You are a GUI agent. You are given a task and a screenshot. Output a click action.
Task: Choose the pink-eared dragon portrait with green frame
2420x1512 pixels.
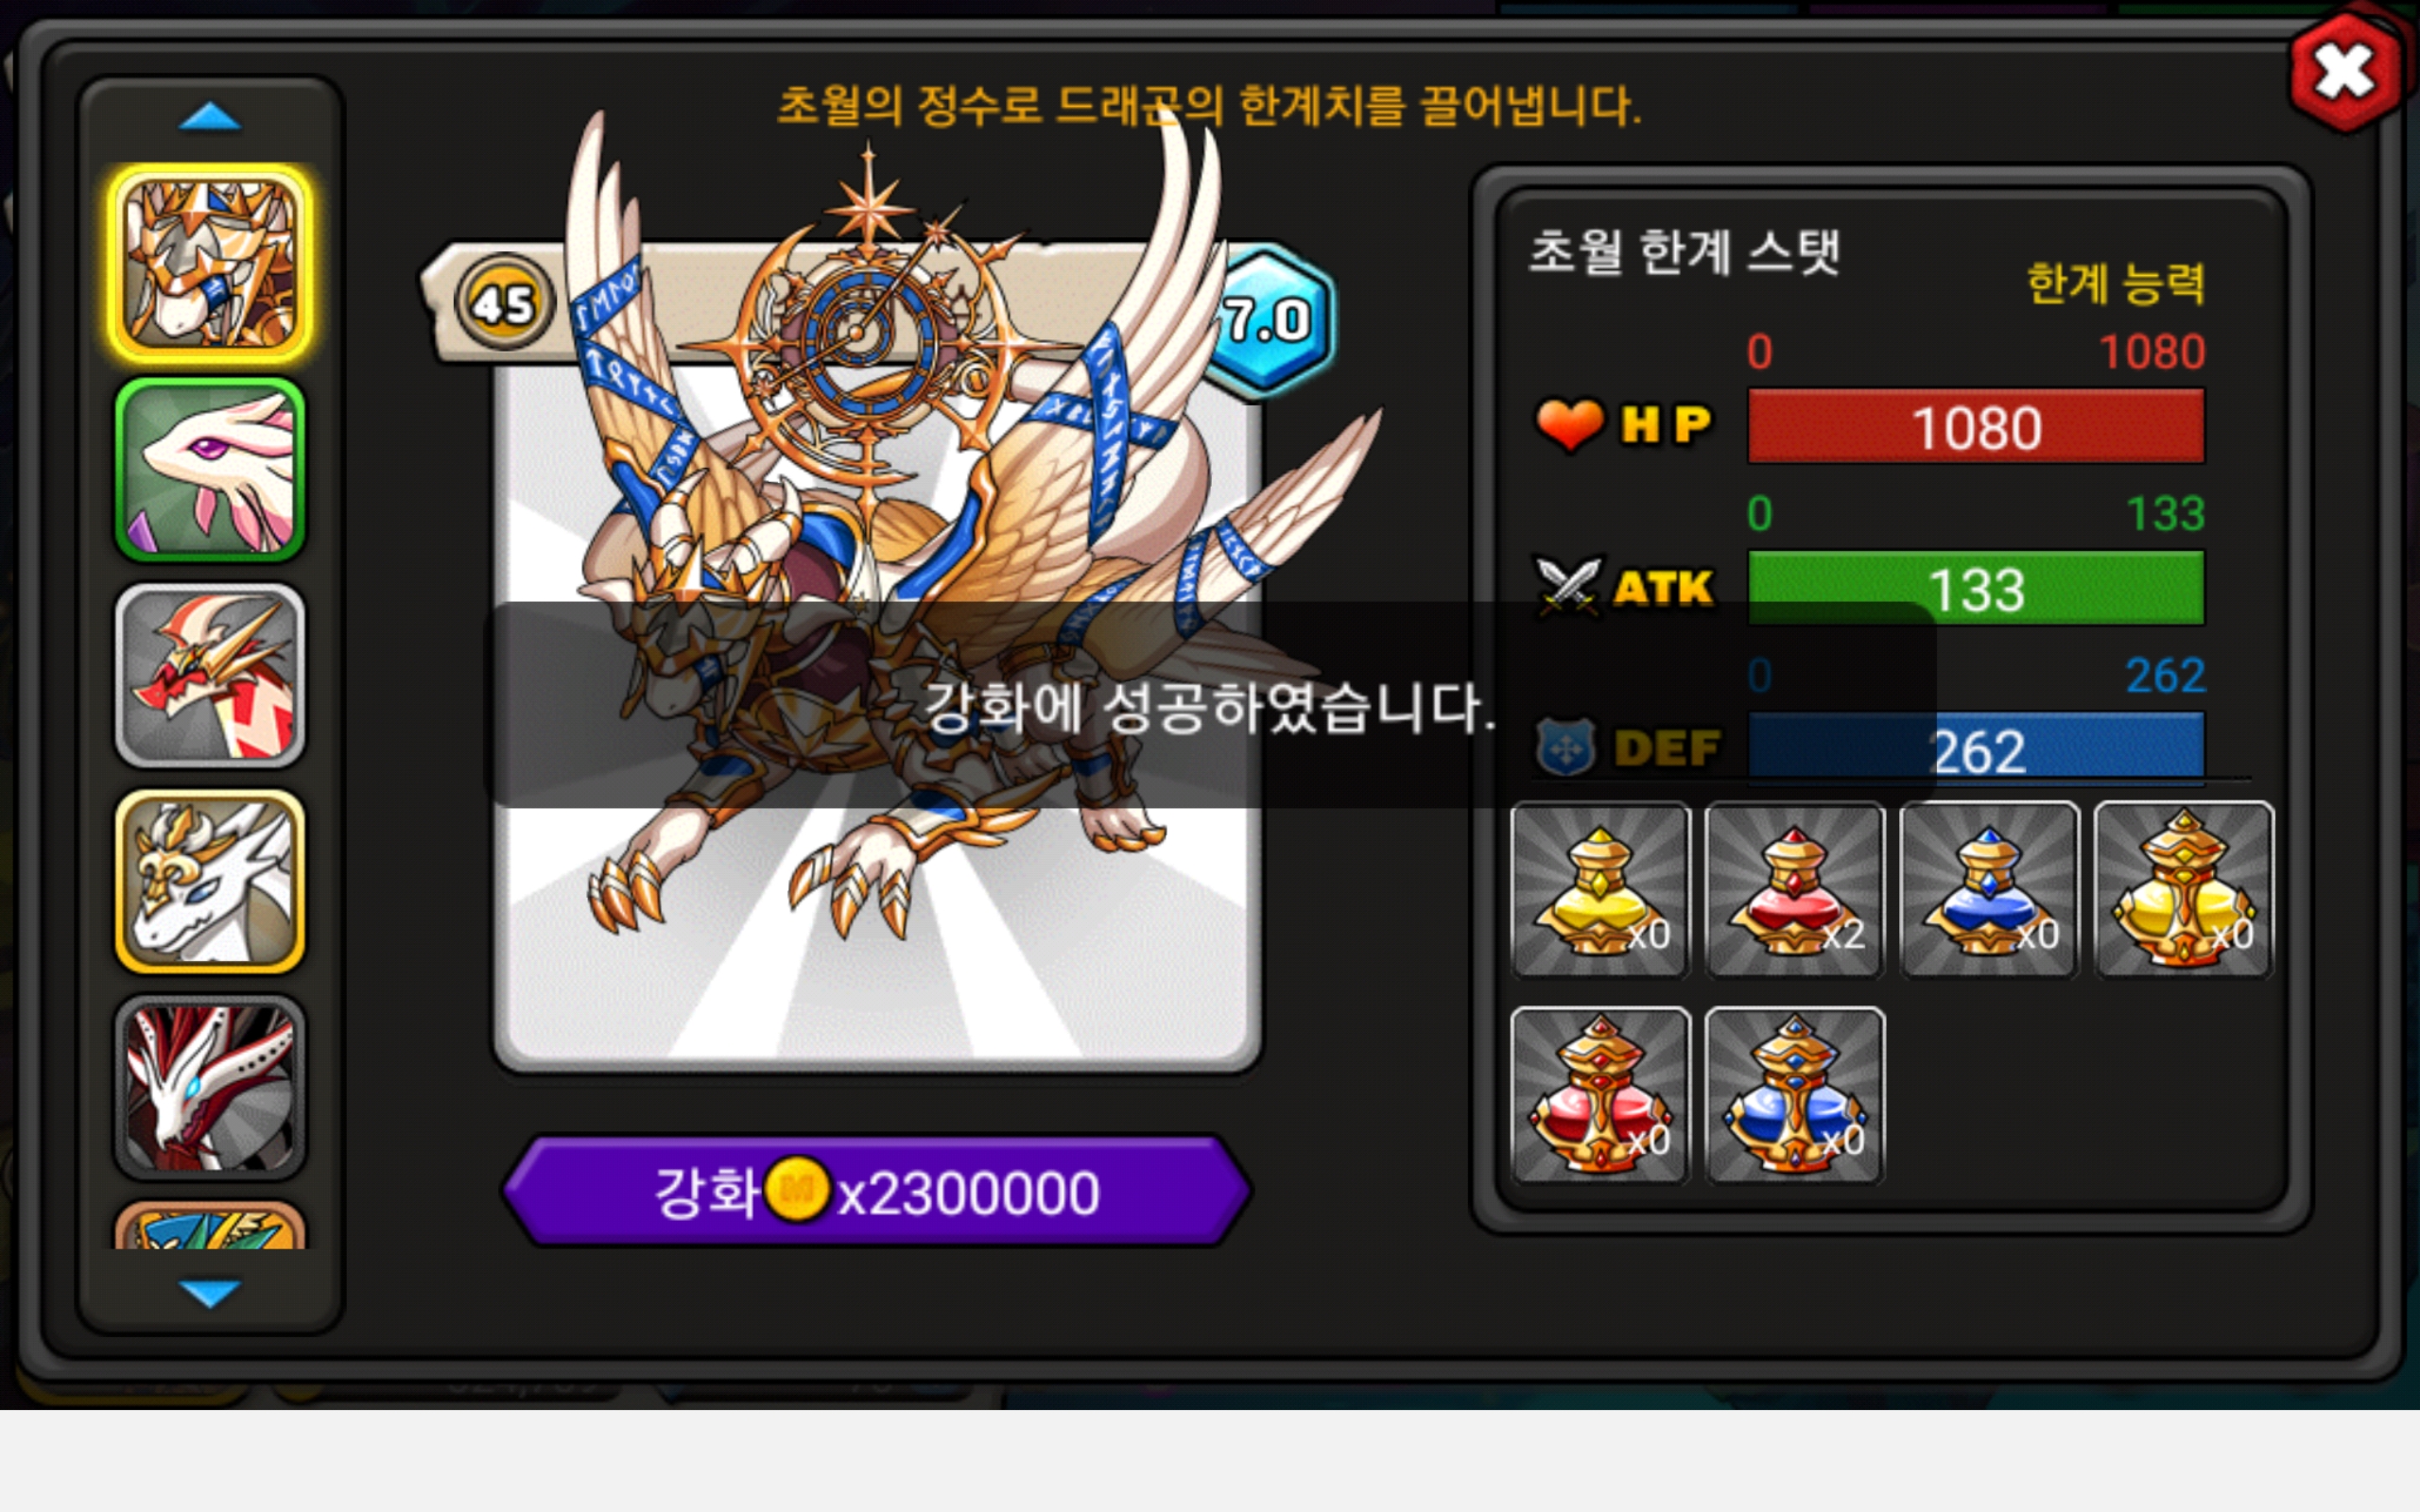pyautogui.click(x=210, y=470)
